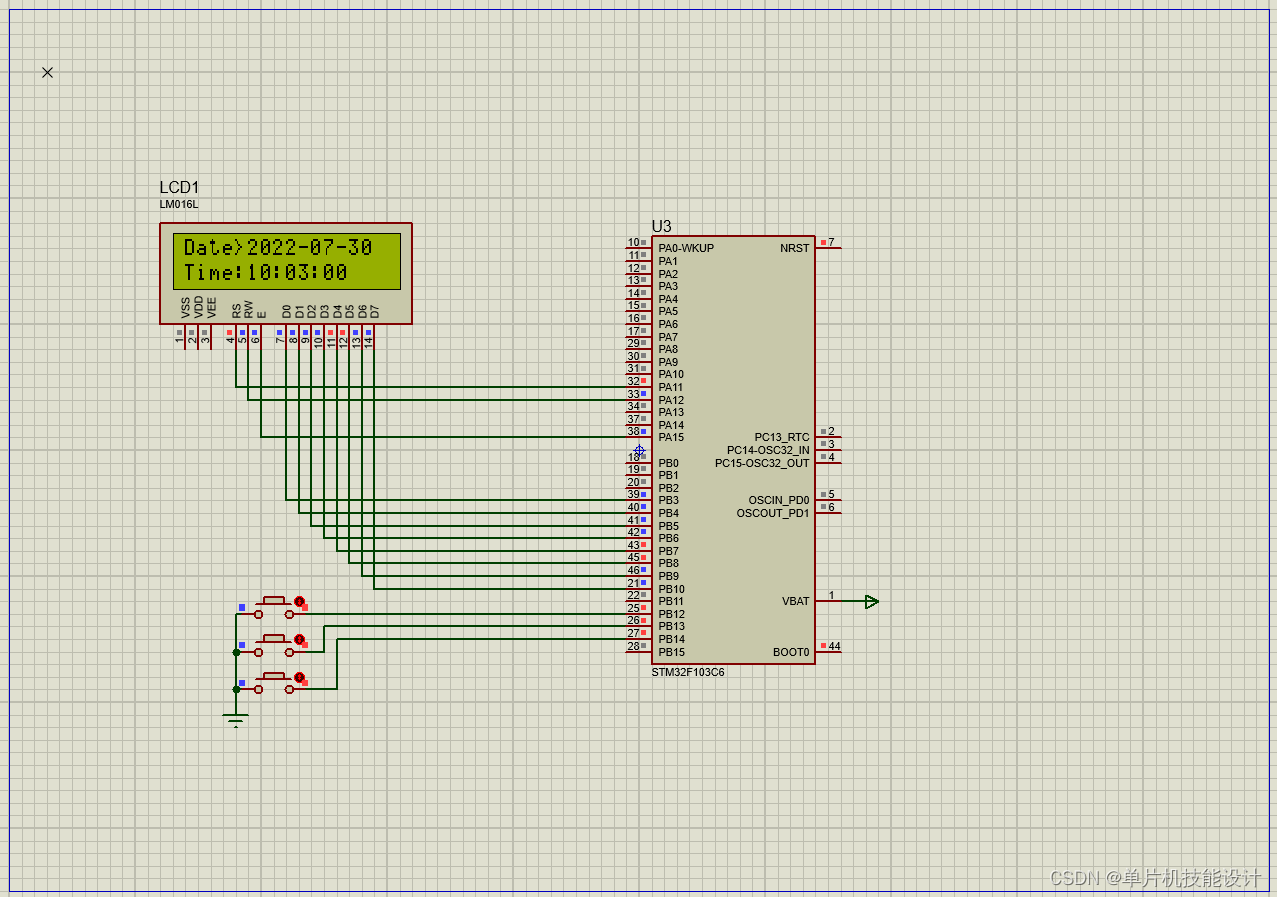Image resolution: width=1277 pixels, height=897 pixels.
Task: Select the U3 designator text above the chip
Action: pos(660,225)
